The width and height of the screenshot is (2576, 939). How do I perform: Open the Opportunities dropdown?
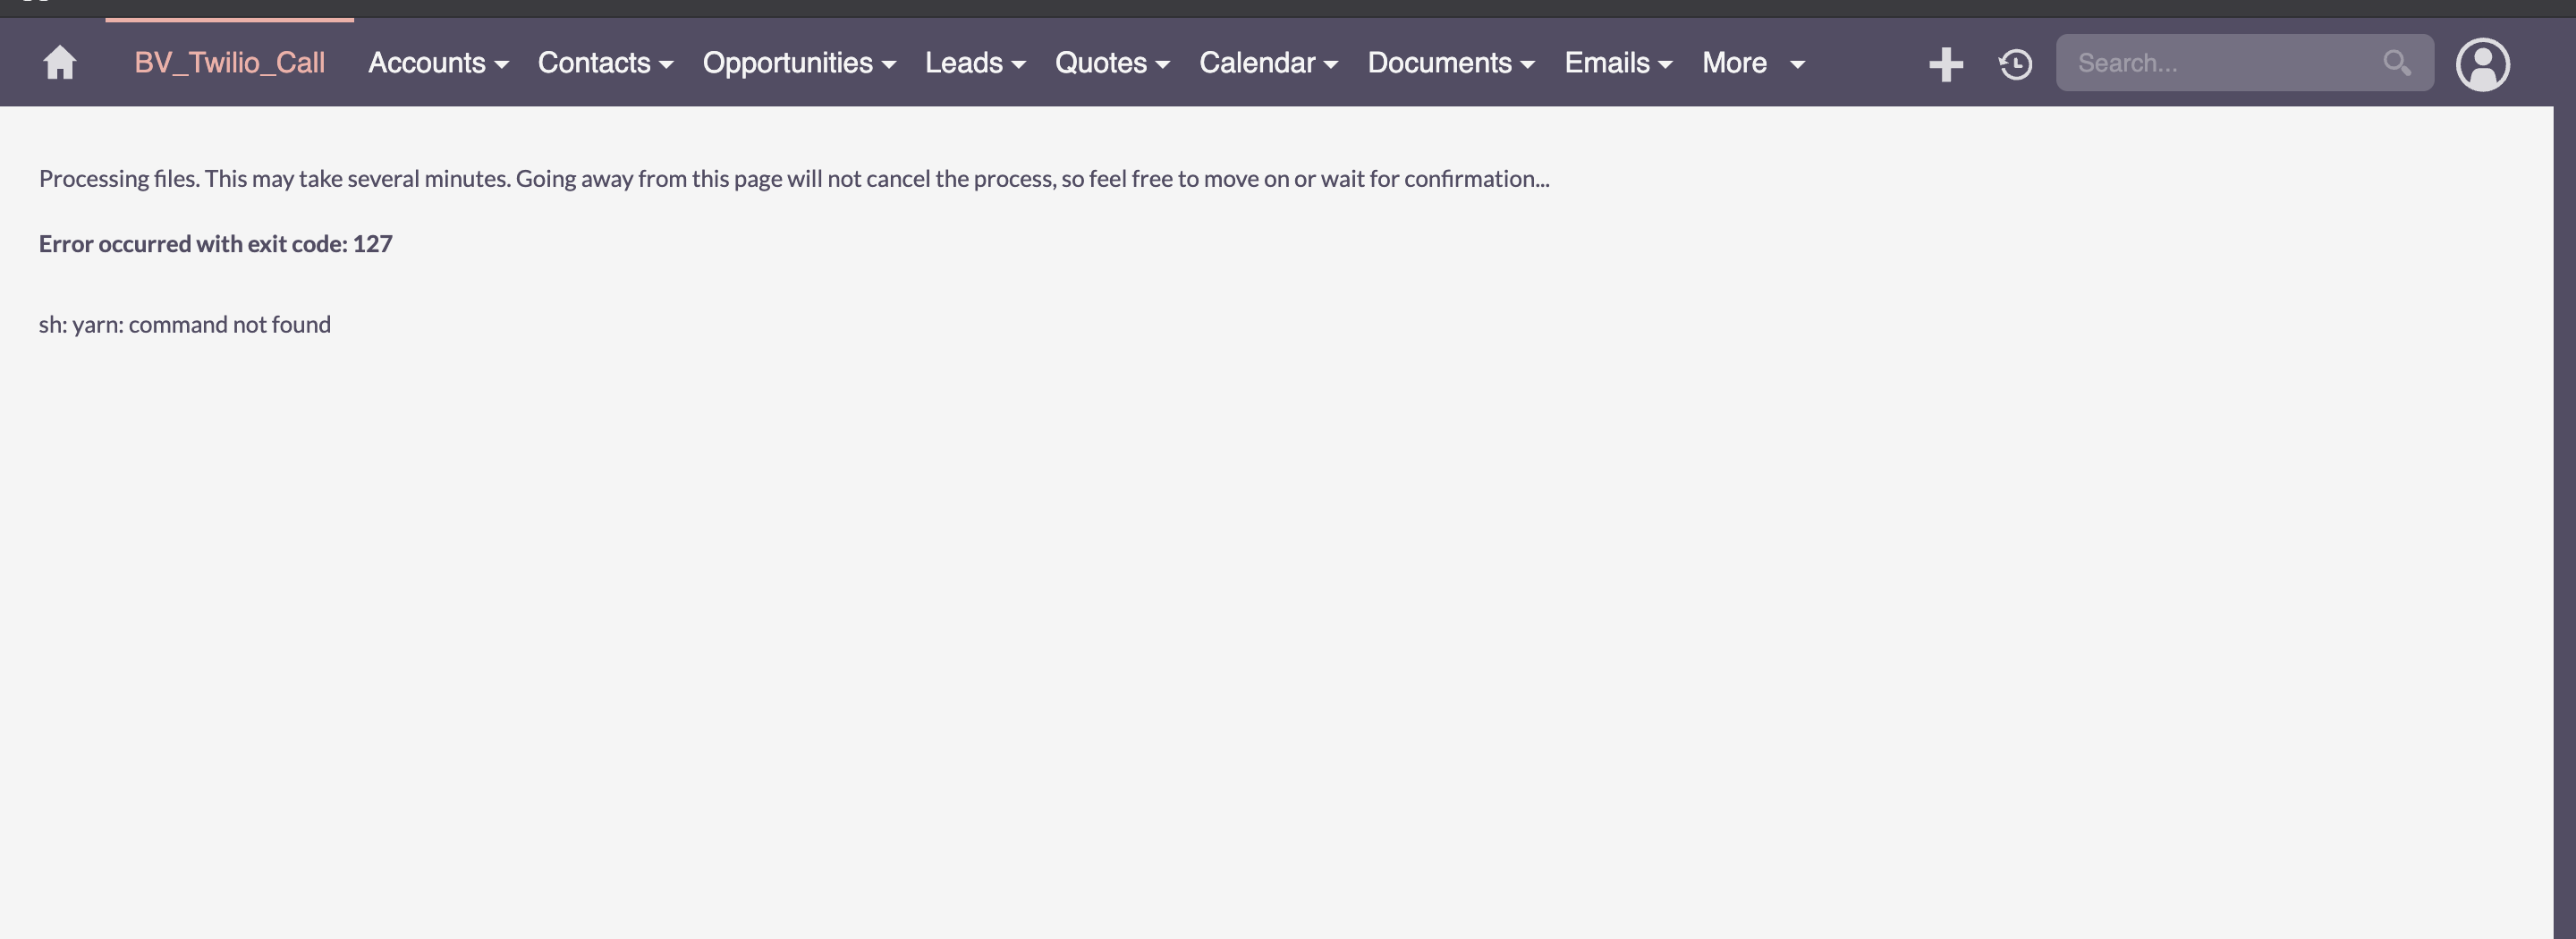click(x=798, y=62)
